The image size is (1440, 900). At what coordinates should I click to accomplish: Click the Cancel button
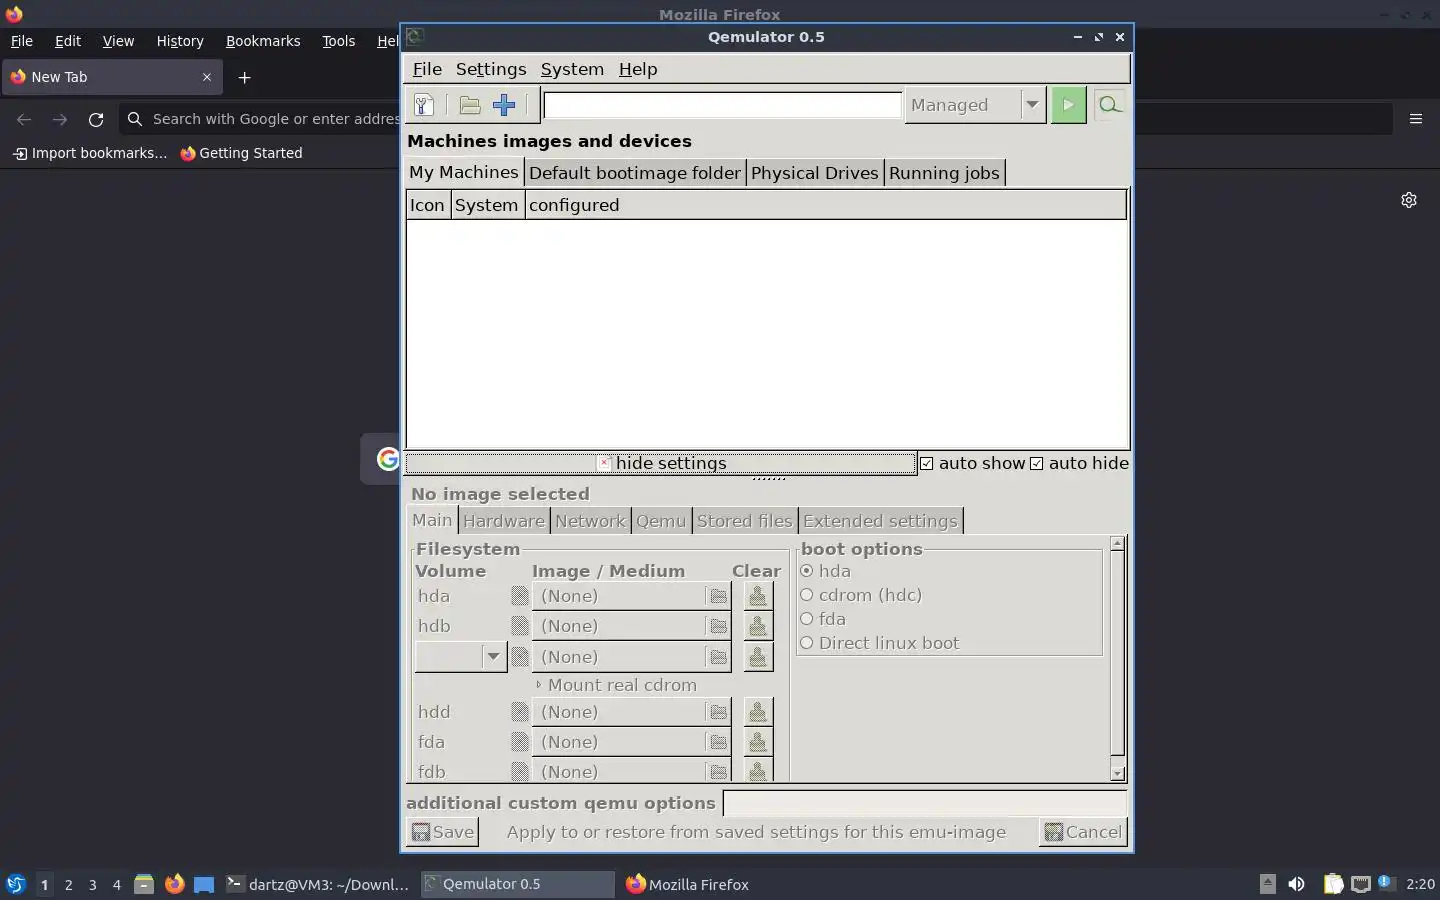click(1083, 832)
